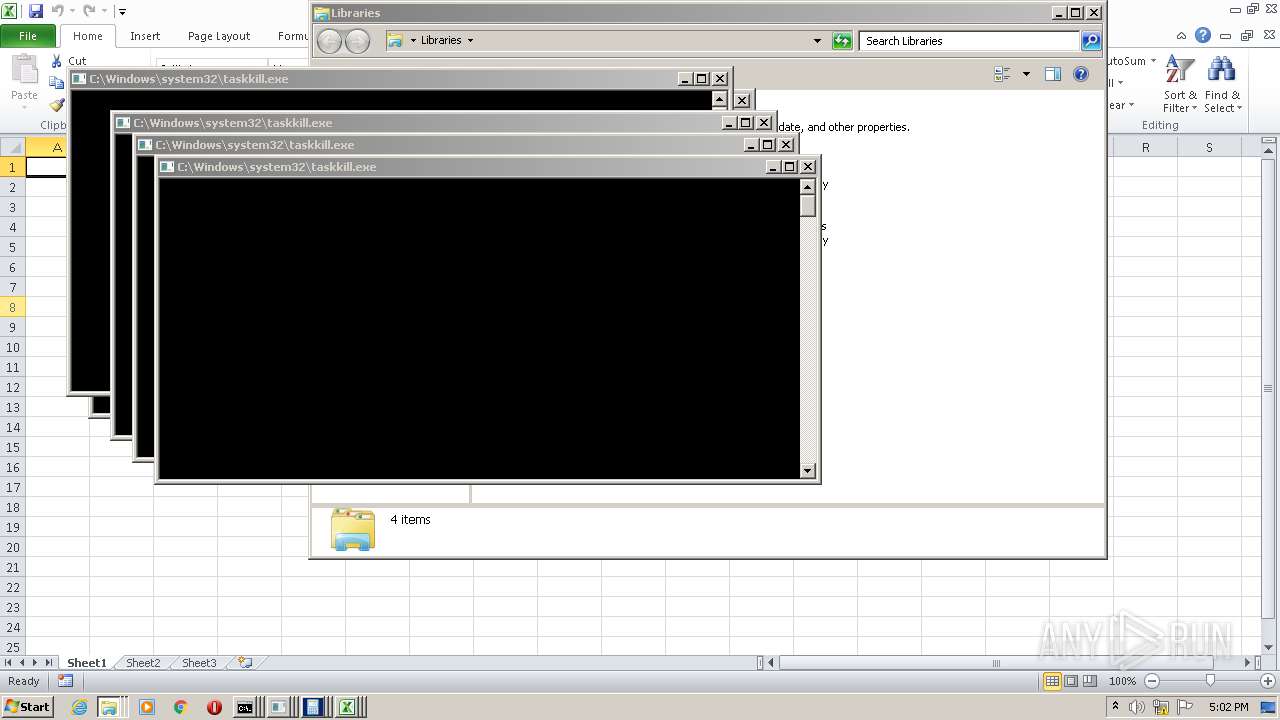
Task: Click the up arrow of taskkill scrollbar
Action: click(808, 187)
